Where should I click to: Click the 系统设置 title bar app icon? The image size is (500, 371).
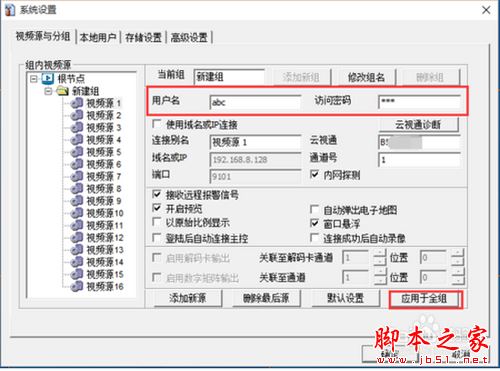pyautogui.click(x=10, y=10)
